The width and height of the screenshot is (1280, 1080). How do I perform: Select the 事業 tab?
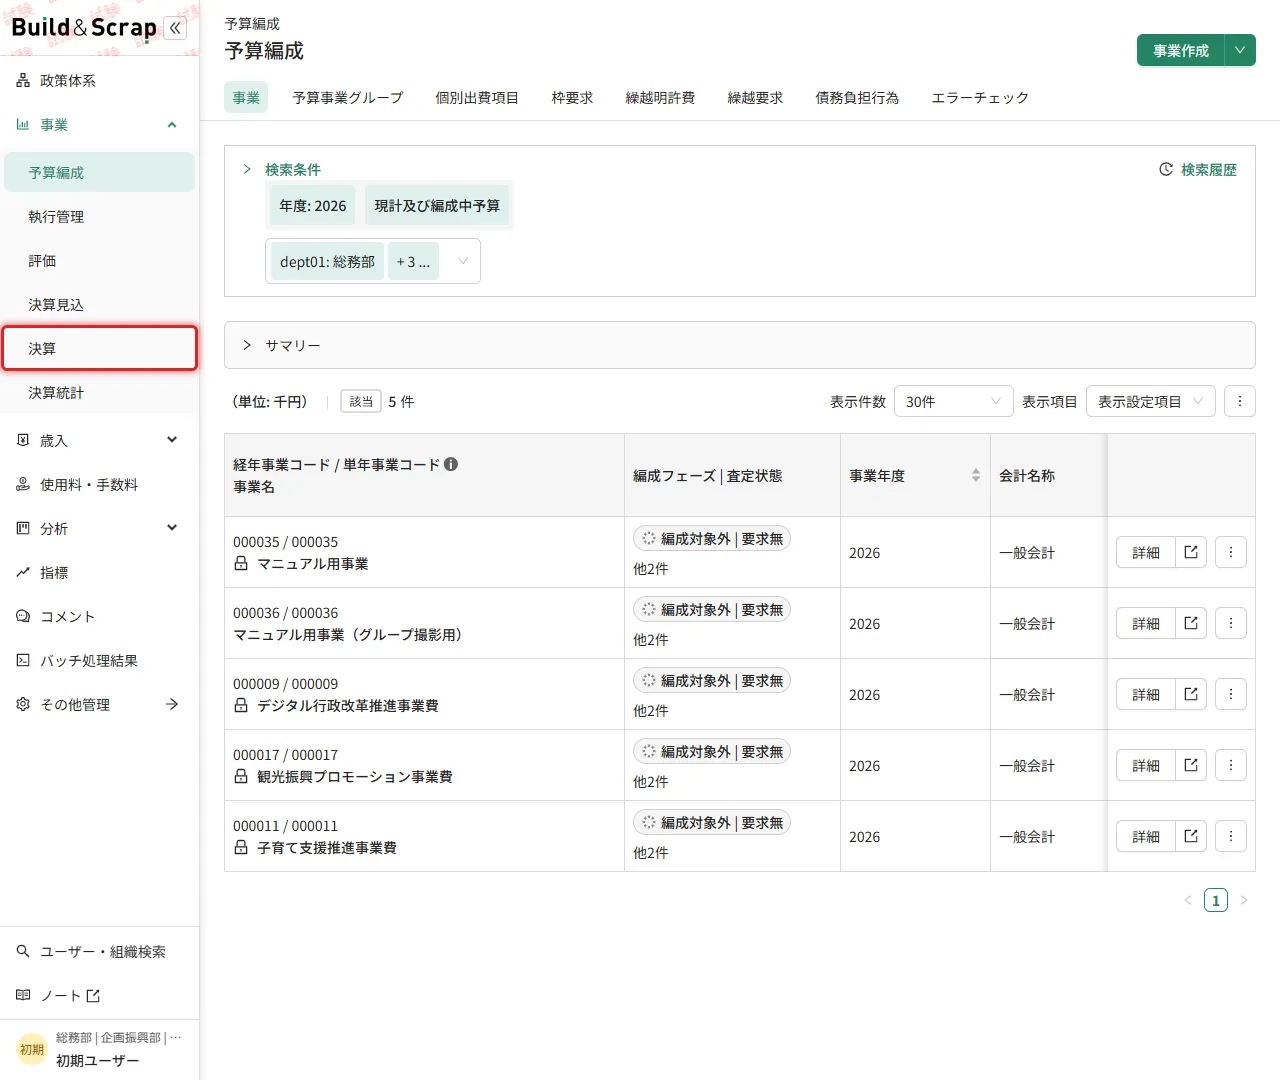[246, 97]
